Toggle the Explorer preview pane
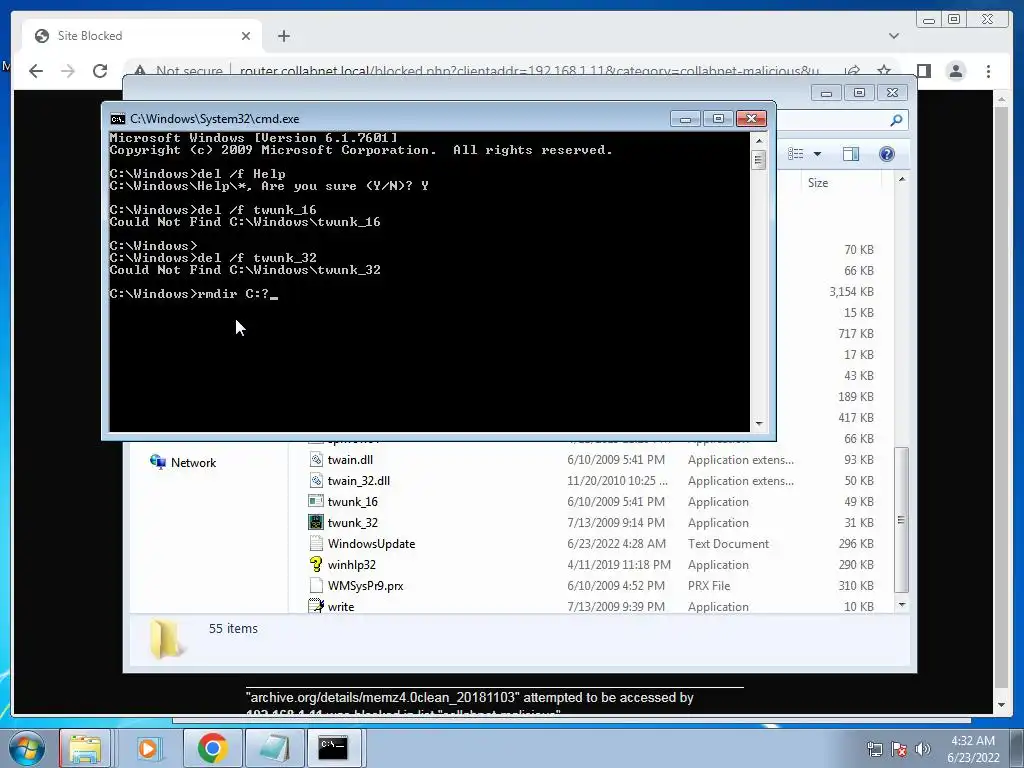The image size is (1024, 768). (851, 154)
